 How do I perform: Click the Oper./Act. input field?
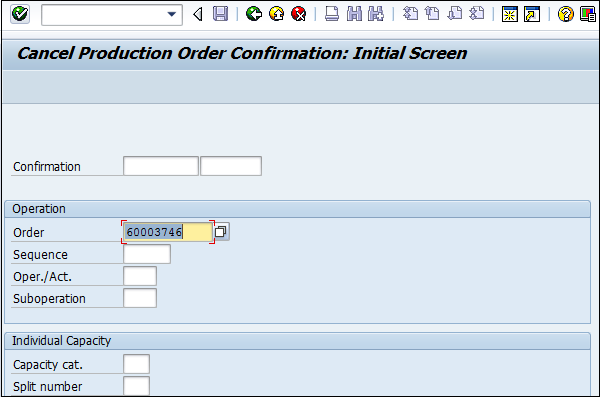tap(140, 276)
